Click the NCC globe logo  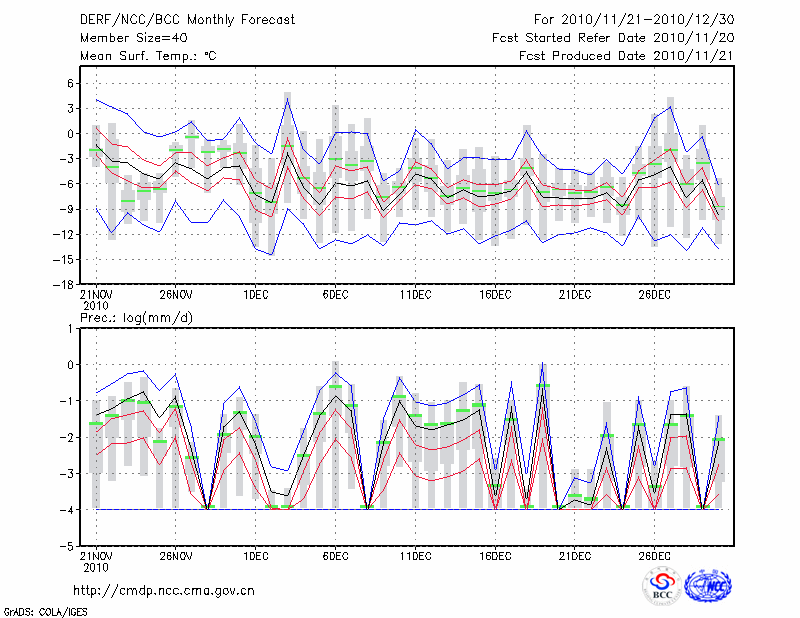(x=707, y=585)
